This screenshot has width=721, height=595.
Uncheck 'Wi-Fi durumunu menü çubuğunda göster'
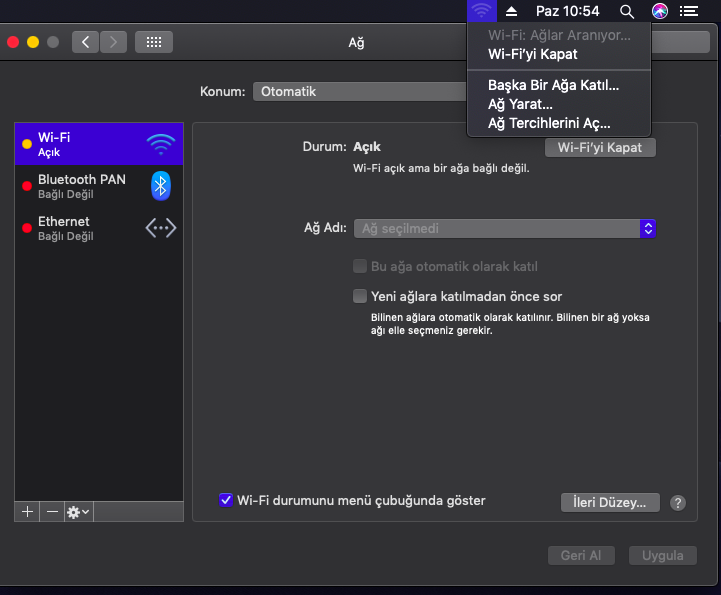pyautogui.click(x=226, y=500)
